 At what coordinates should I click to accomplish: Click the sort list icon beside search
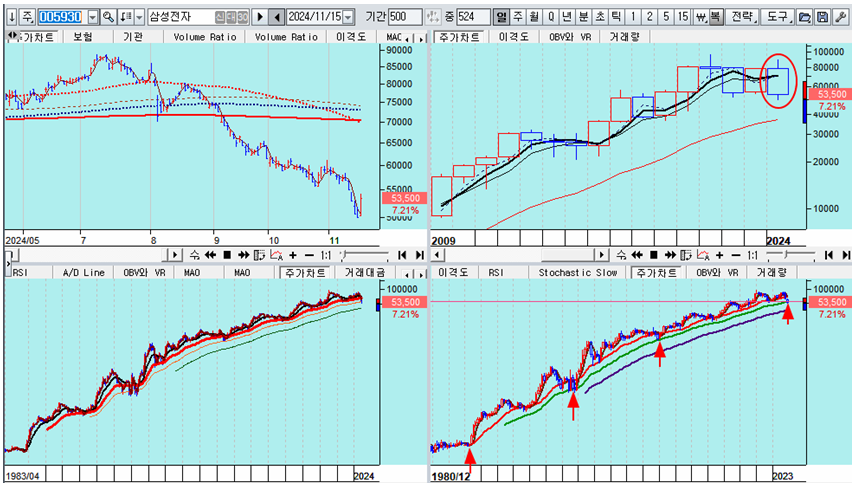click(x=126, y=17)
